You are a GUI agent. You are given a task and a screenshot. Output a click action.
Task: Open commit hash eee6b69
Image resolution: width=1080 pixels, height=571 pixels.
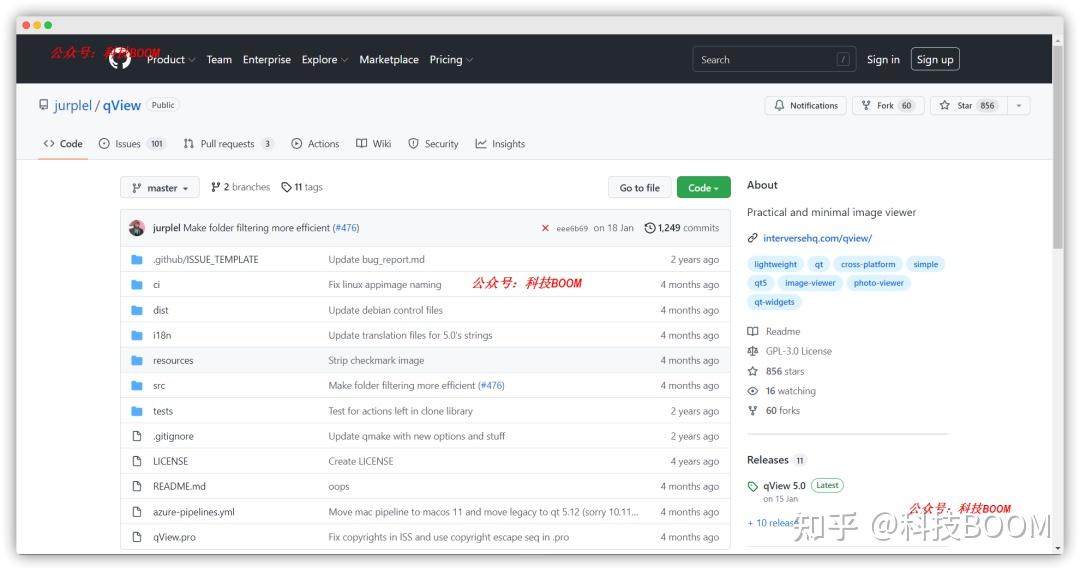tap(572, 228)
